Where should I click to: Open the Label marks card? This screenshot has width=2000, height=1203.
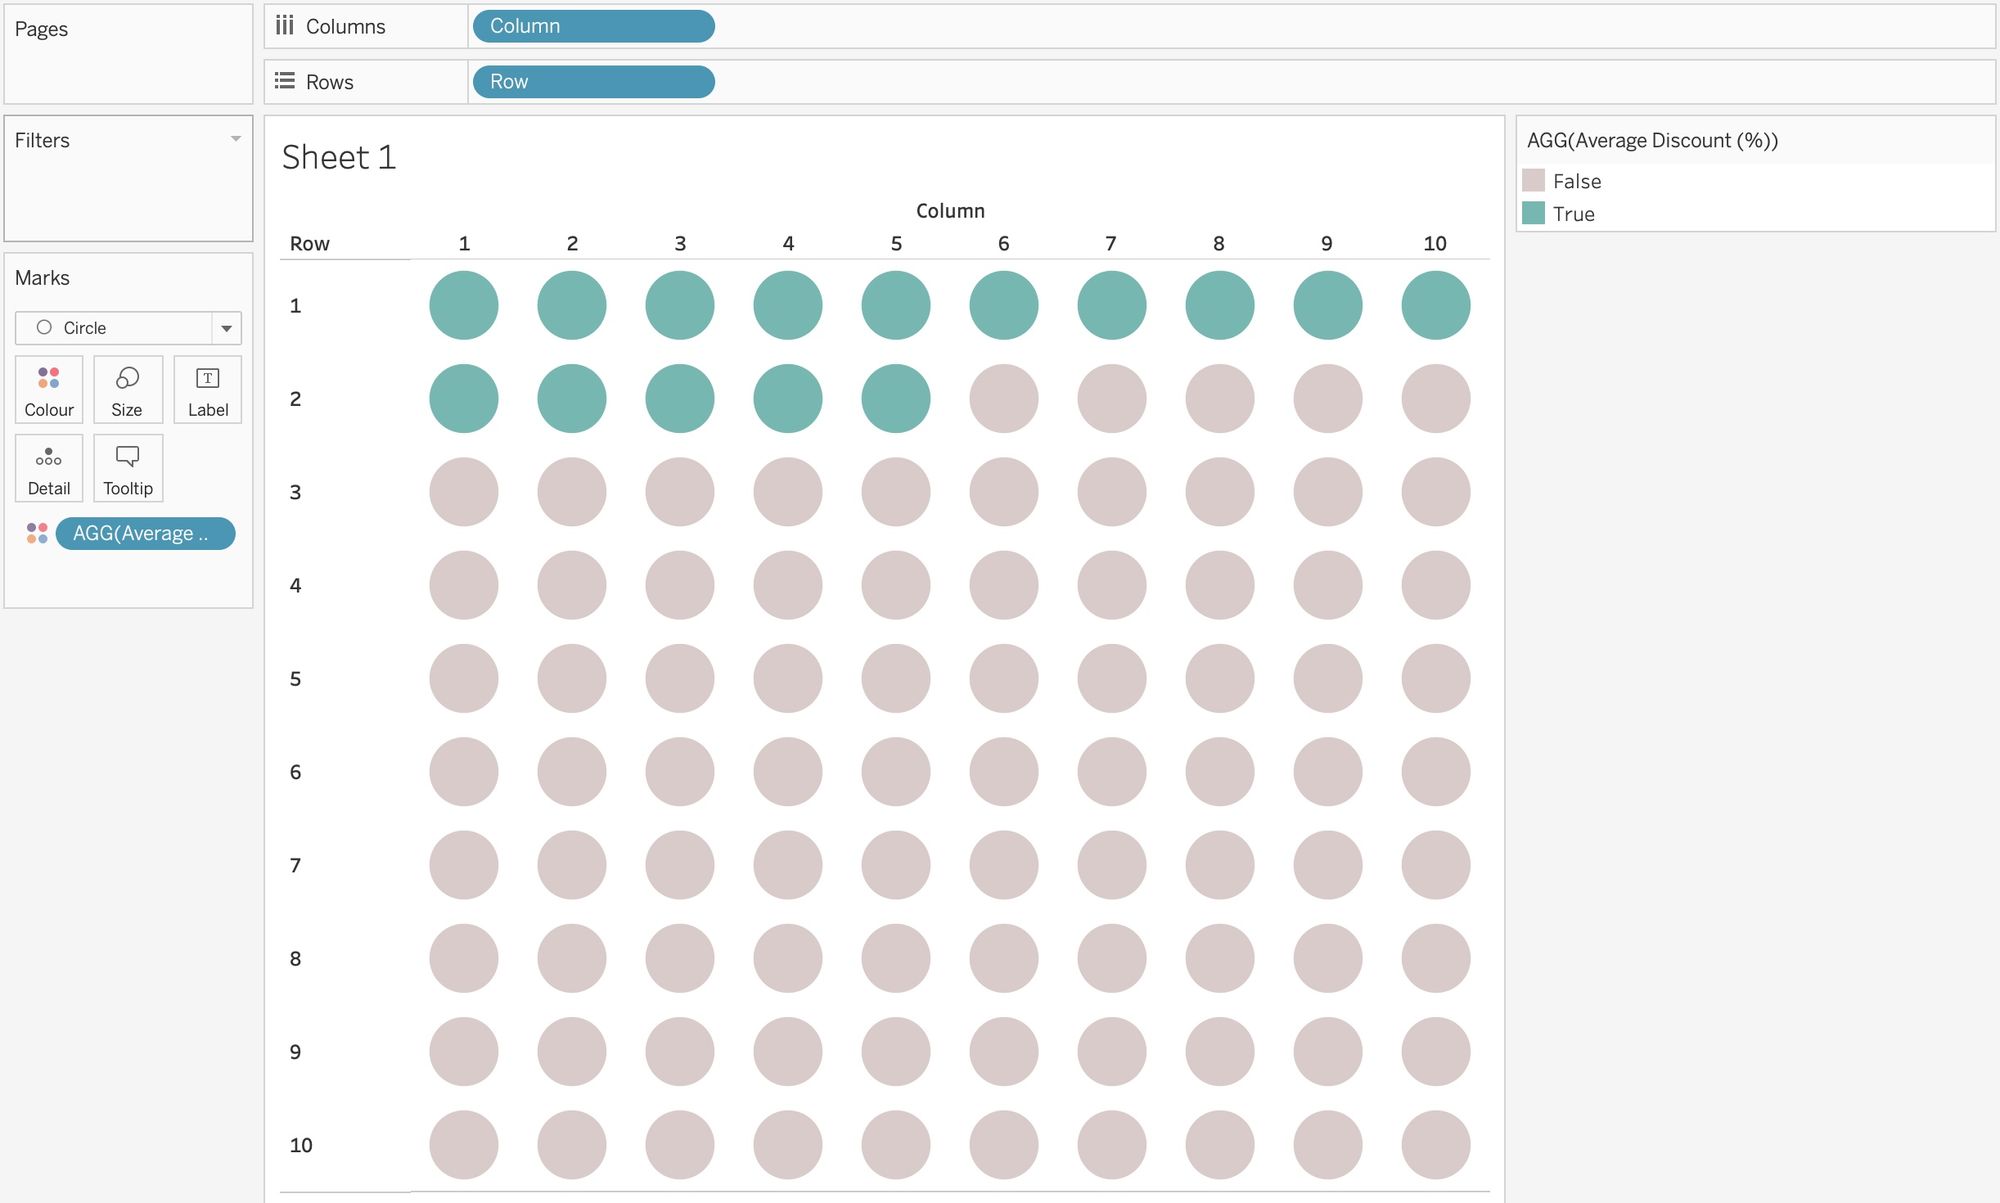(x=208, y=390)
